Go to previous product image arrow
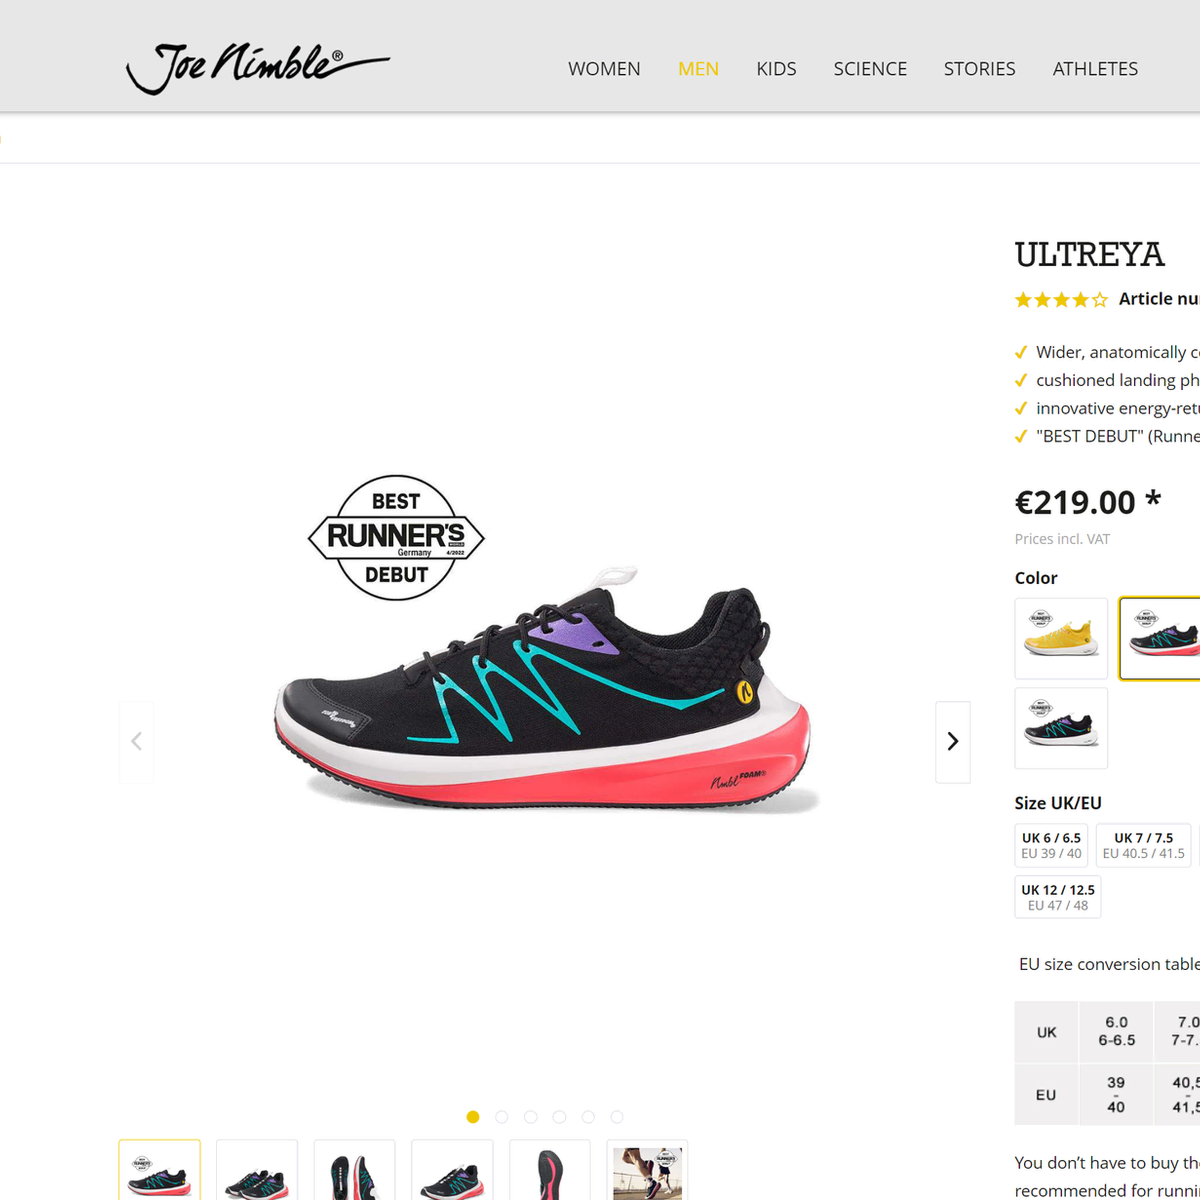1200x1200 pixels. click(136, 741)
